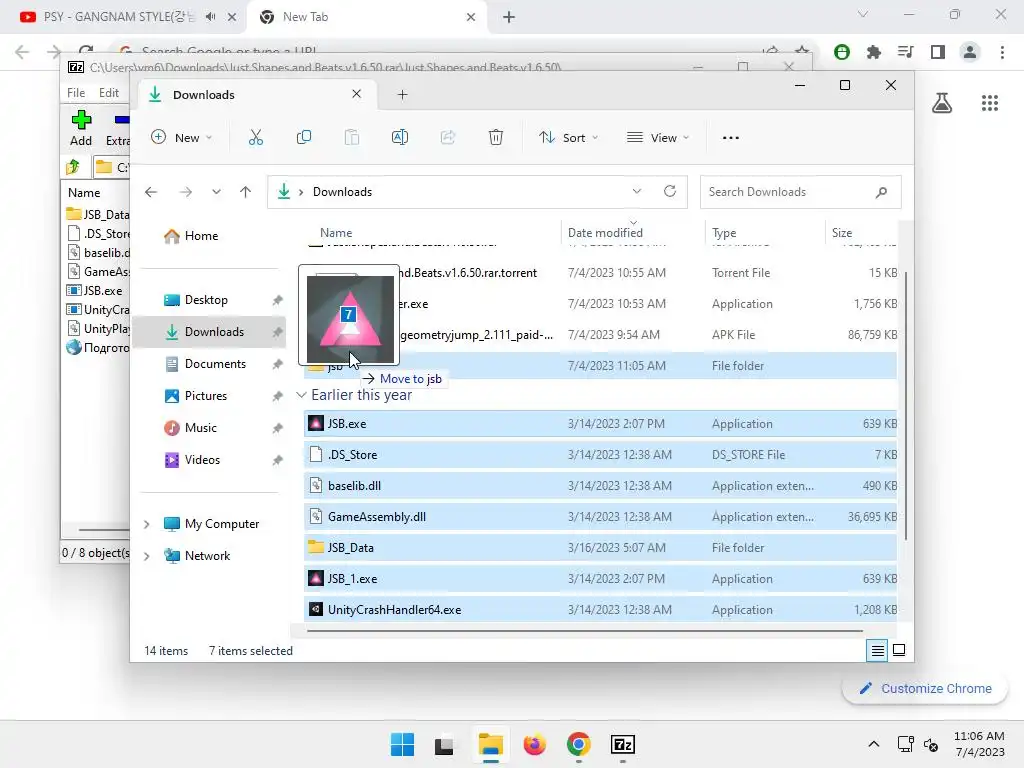Screen dimensions: 1024x768
Task: Open a new Chrome tab with plus button
Action: (x=509, y=17)
